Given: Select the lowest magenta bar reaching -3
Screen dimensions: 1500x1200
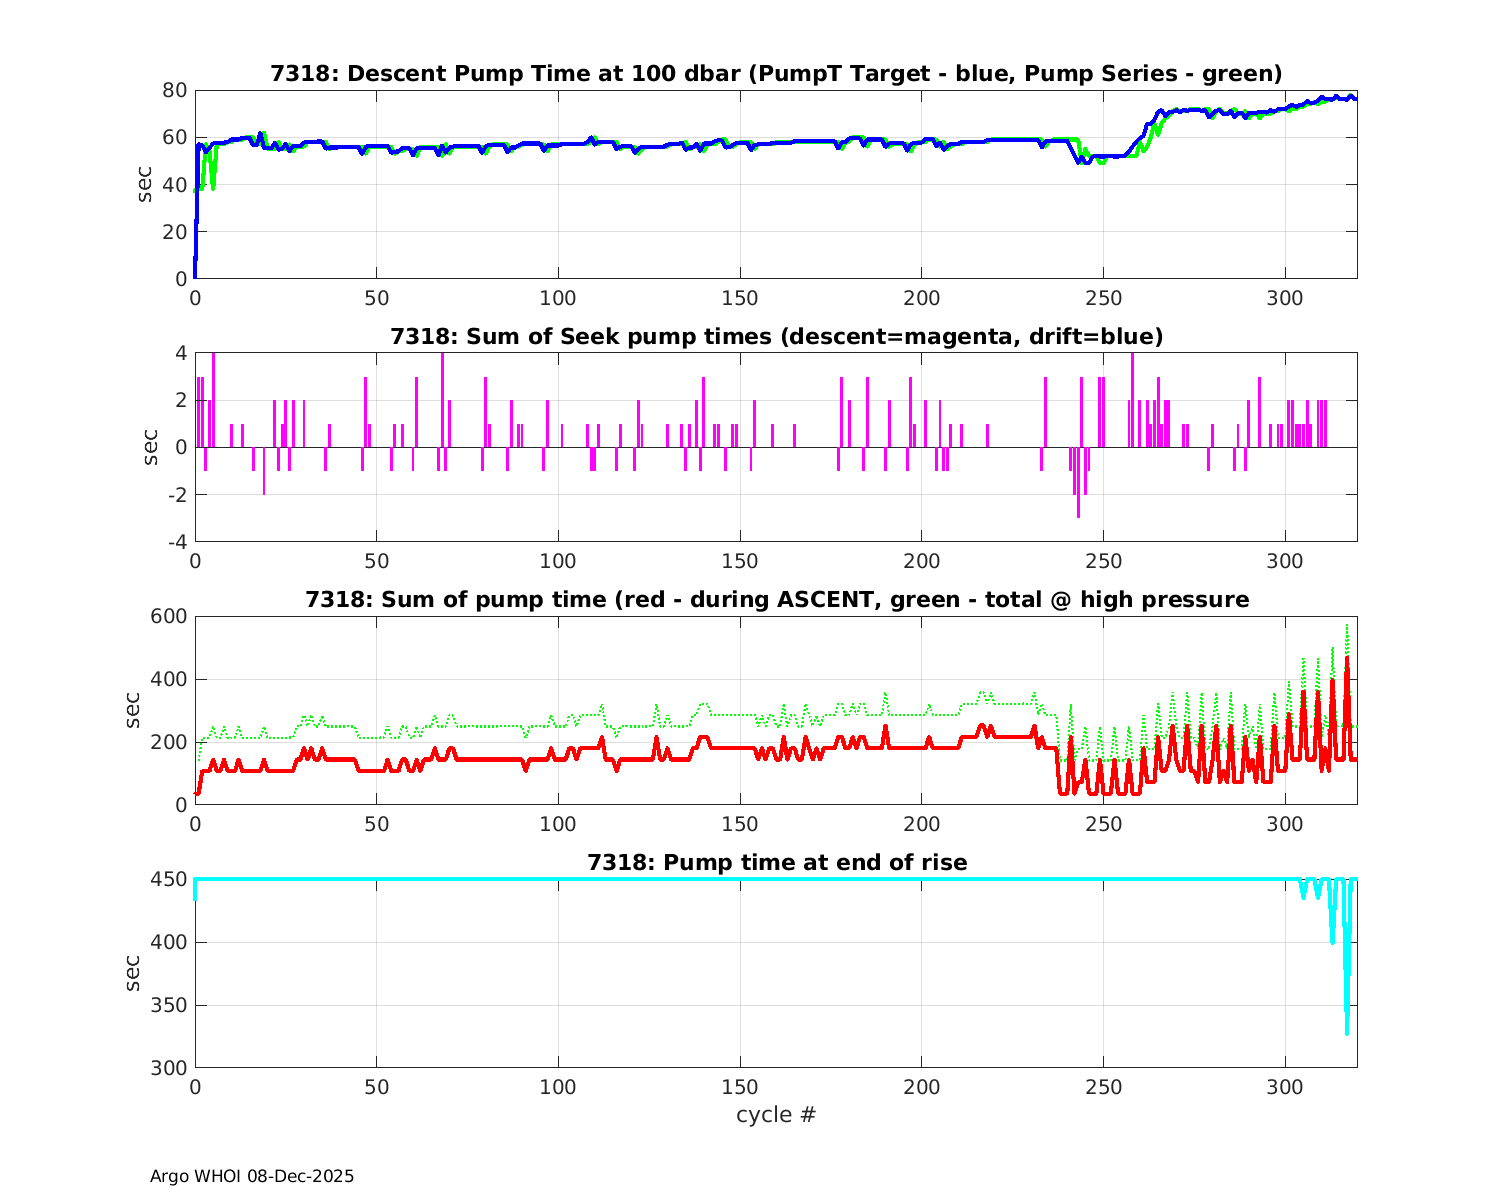Looking at the screenshot, I should click(x=1078, y=515).
